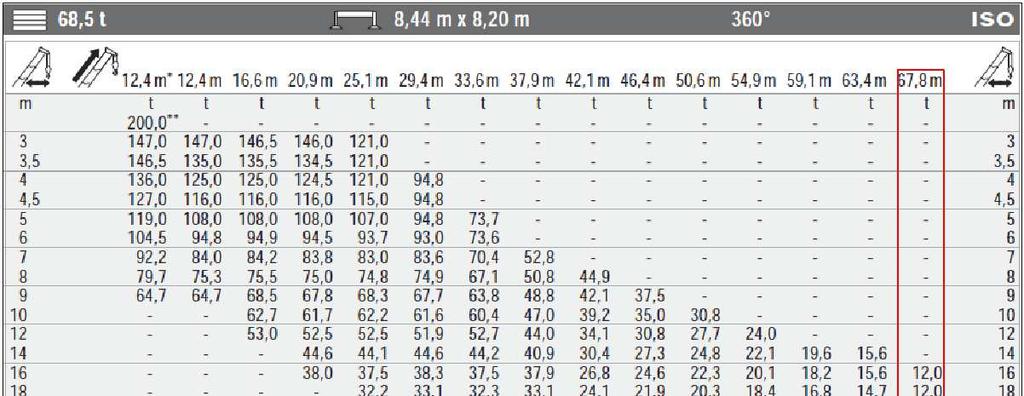Click the 68,5 t counterweight label

pyautogui.click(x=82, y=20)
